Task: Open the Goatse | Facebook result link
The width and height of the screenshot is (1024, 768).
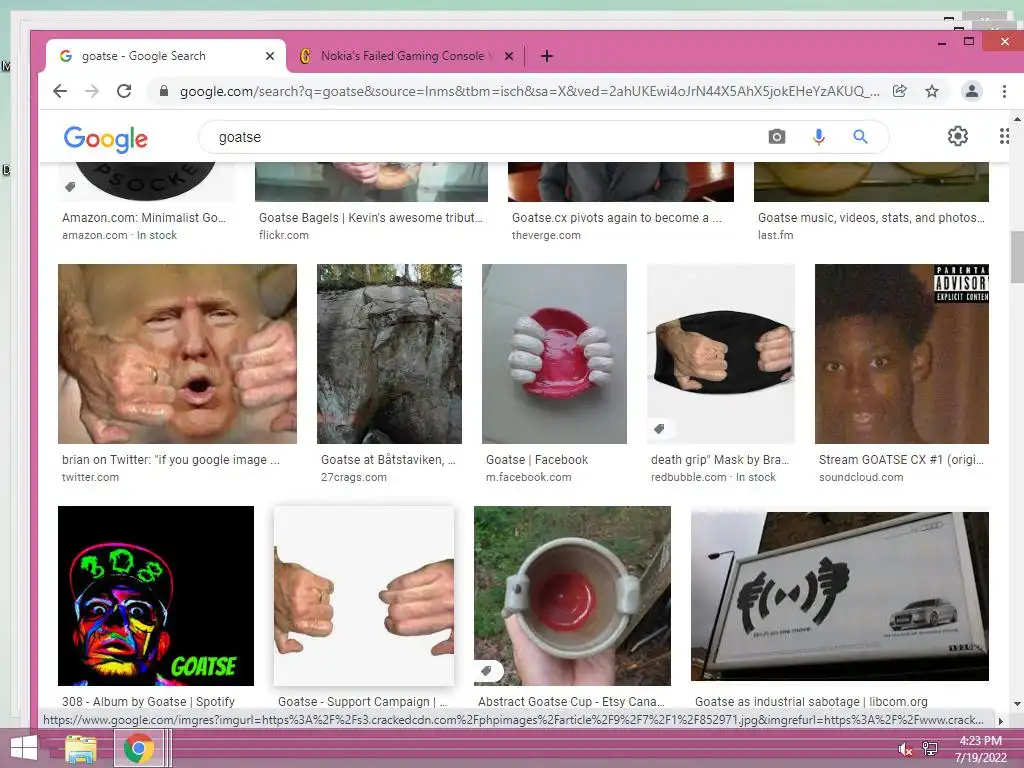Action: pos(537,460)
